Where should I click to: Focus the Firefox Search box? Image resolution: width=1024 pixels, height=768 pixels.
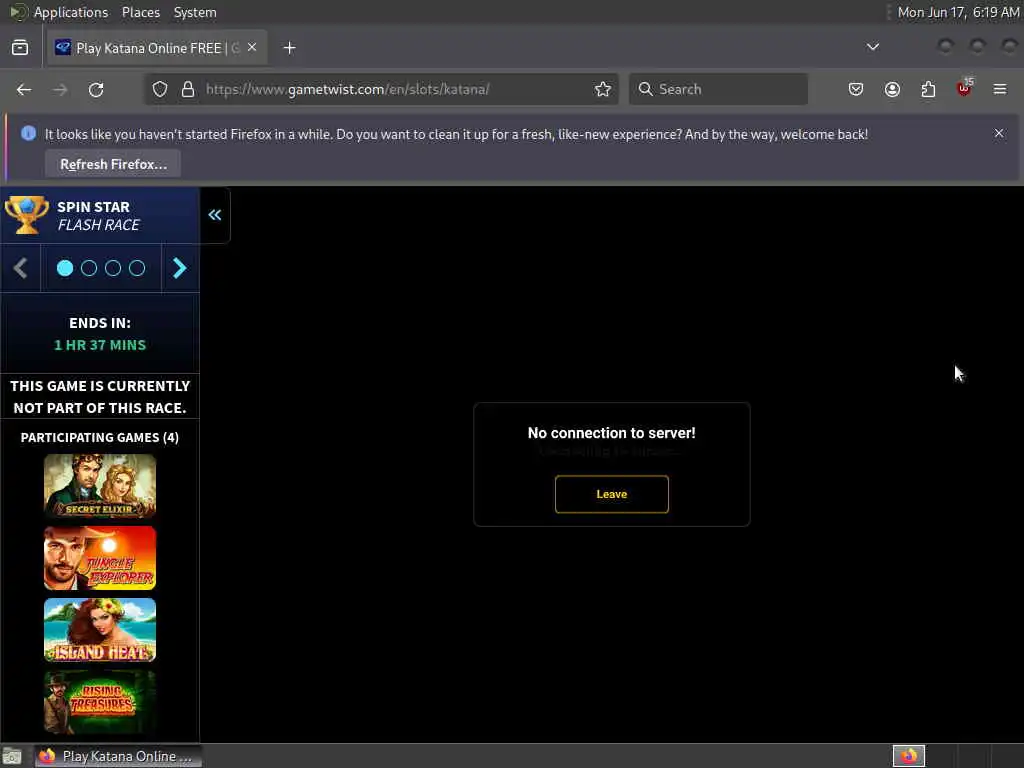pos(718,89)
